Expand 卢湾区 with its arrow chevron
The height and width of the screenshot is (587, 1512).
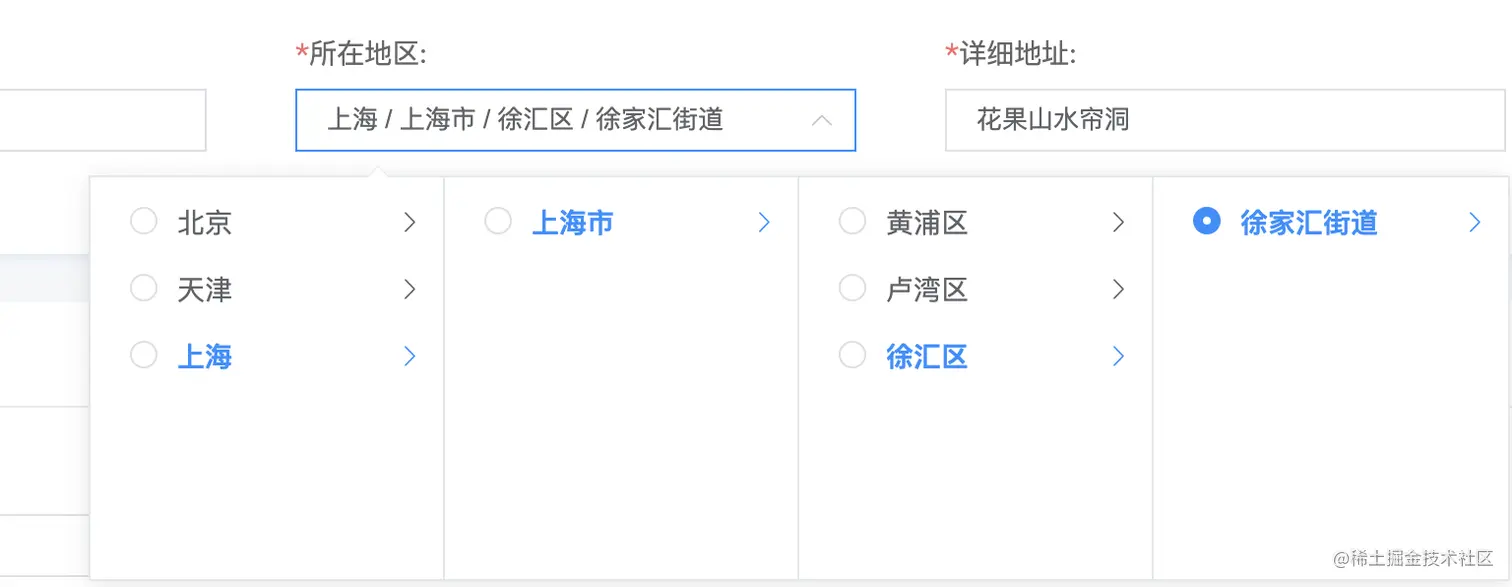pos(1118,290)
